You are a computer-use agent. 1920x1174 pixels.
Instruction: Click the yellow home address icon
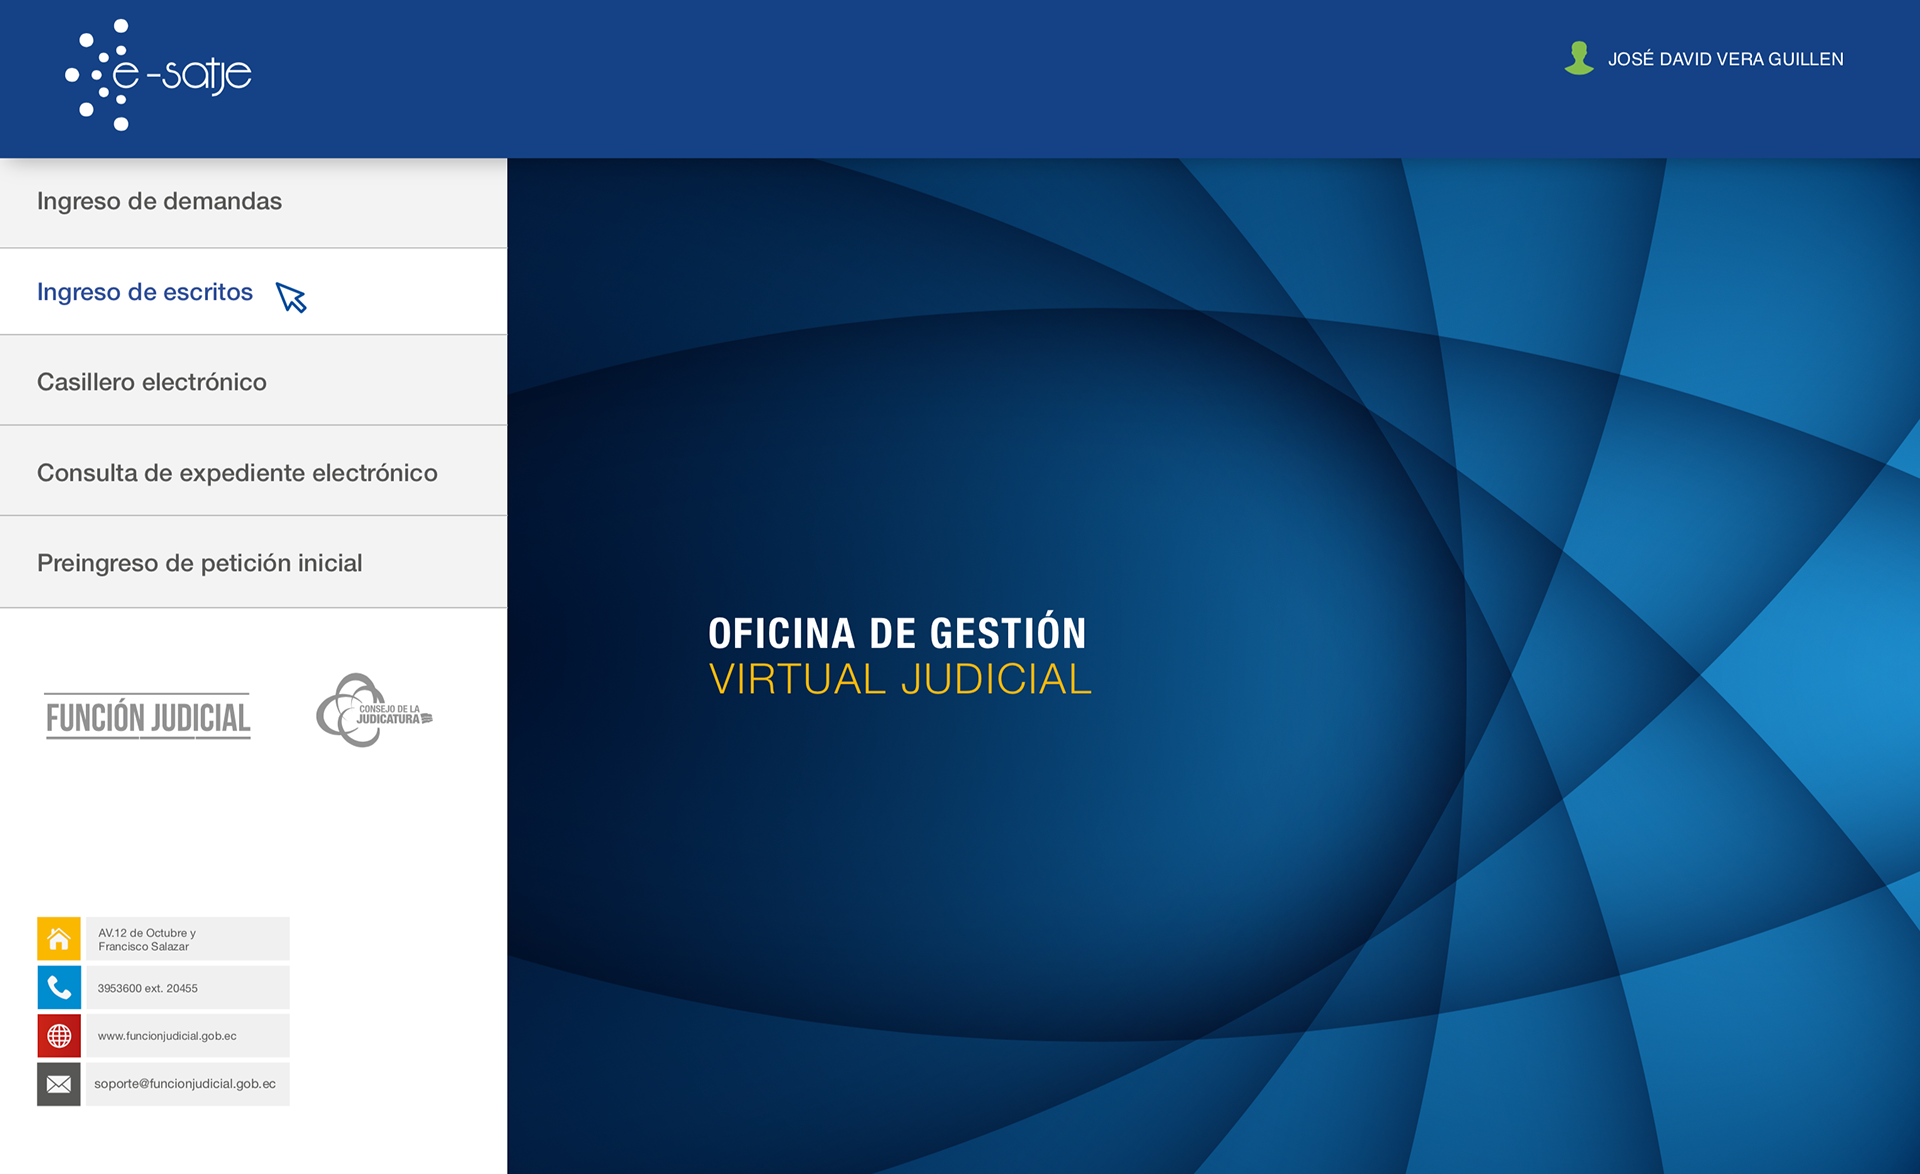coord(59,939)
